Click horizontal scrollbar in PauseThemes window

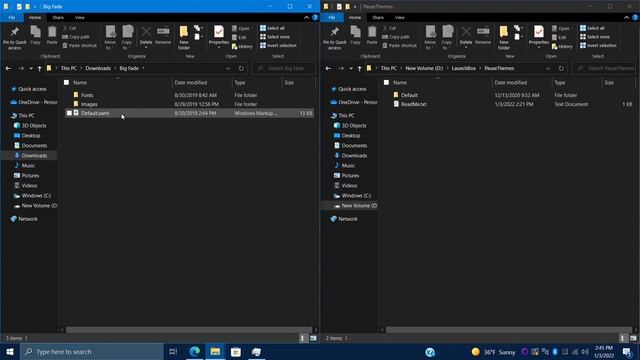coord(509,329)
